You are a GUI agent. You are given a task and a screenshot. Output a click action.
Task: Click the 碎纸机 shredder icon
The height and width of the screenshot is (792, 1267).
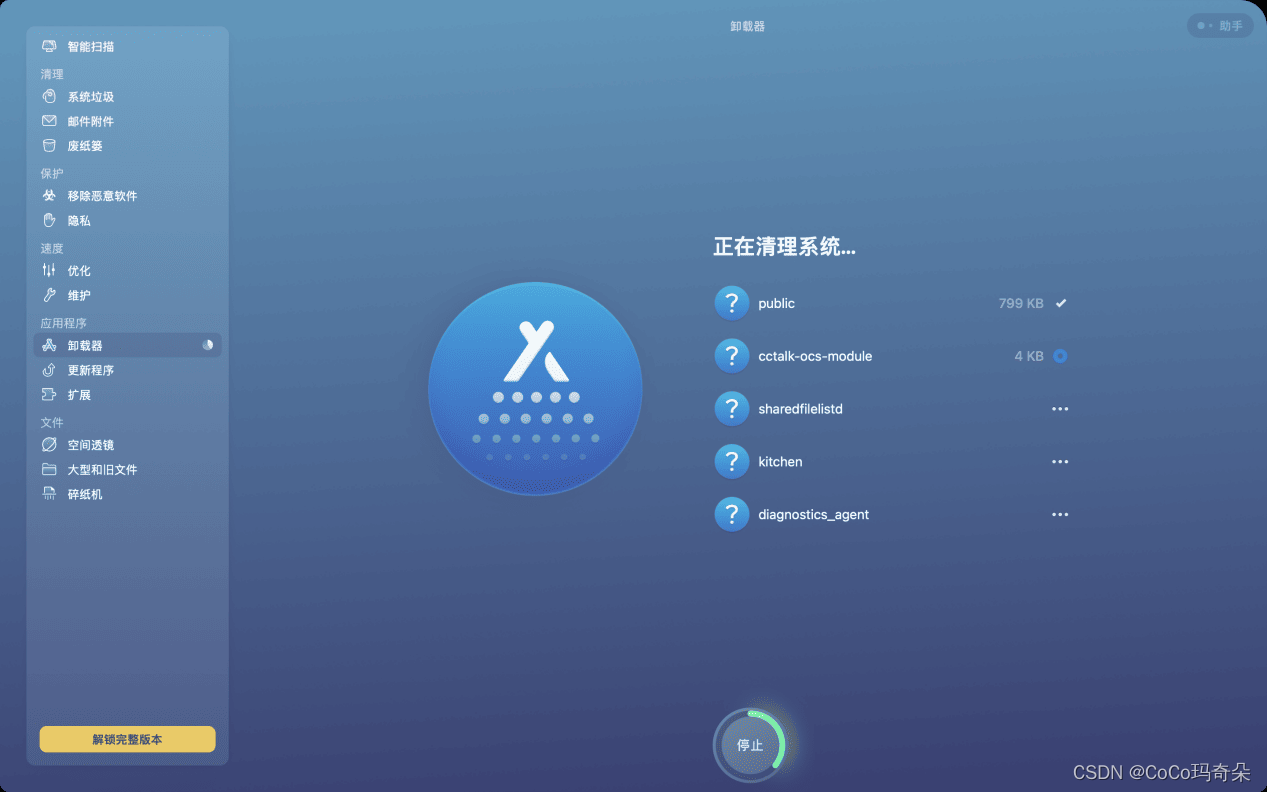pyautogui.click(x=49, y=494)
